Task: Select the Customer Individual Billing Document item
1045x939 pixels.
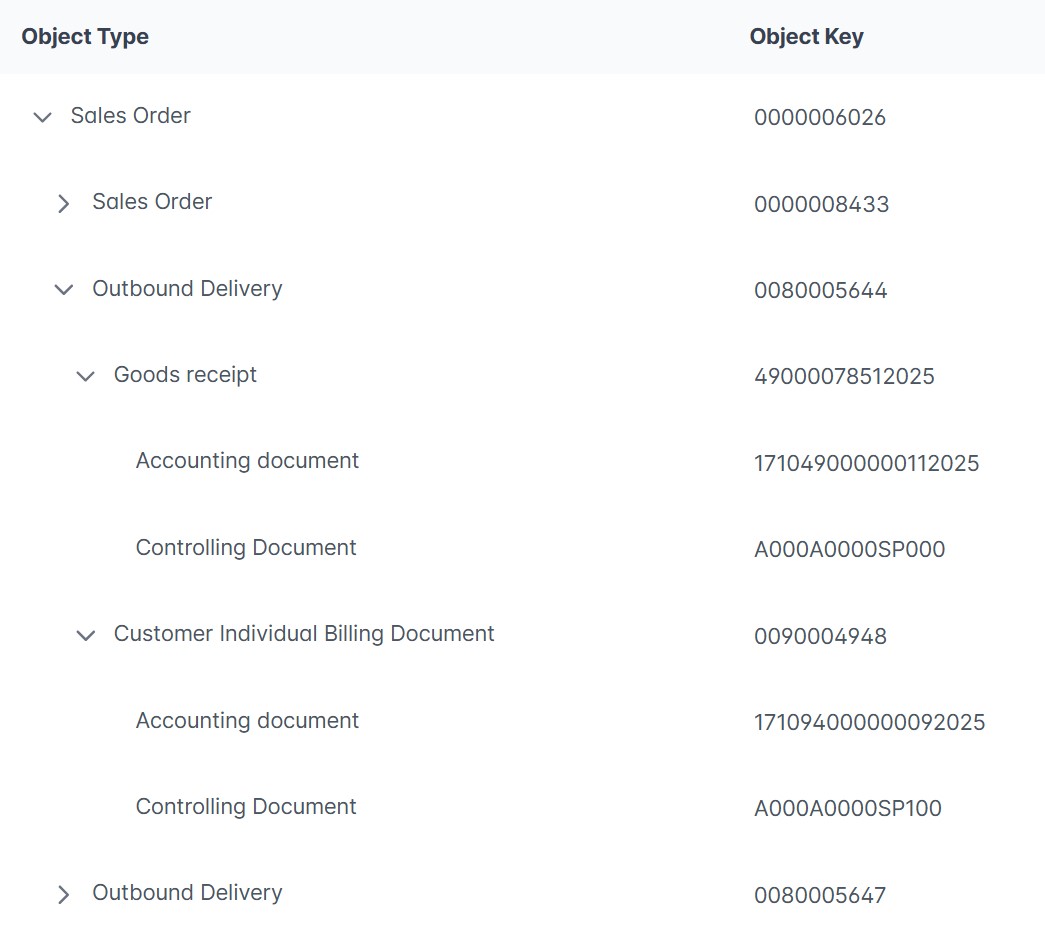Action: (x=304, y=634)
